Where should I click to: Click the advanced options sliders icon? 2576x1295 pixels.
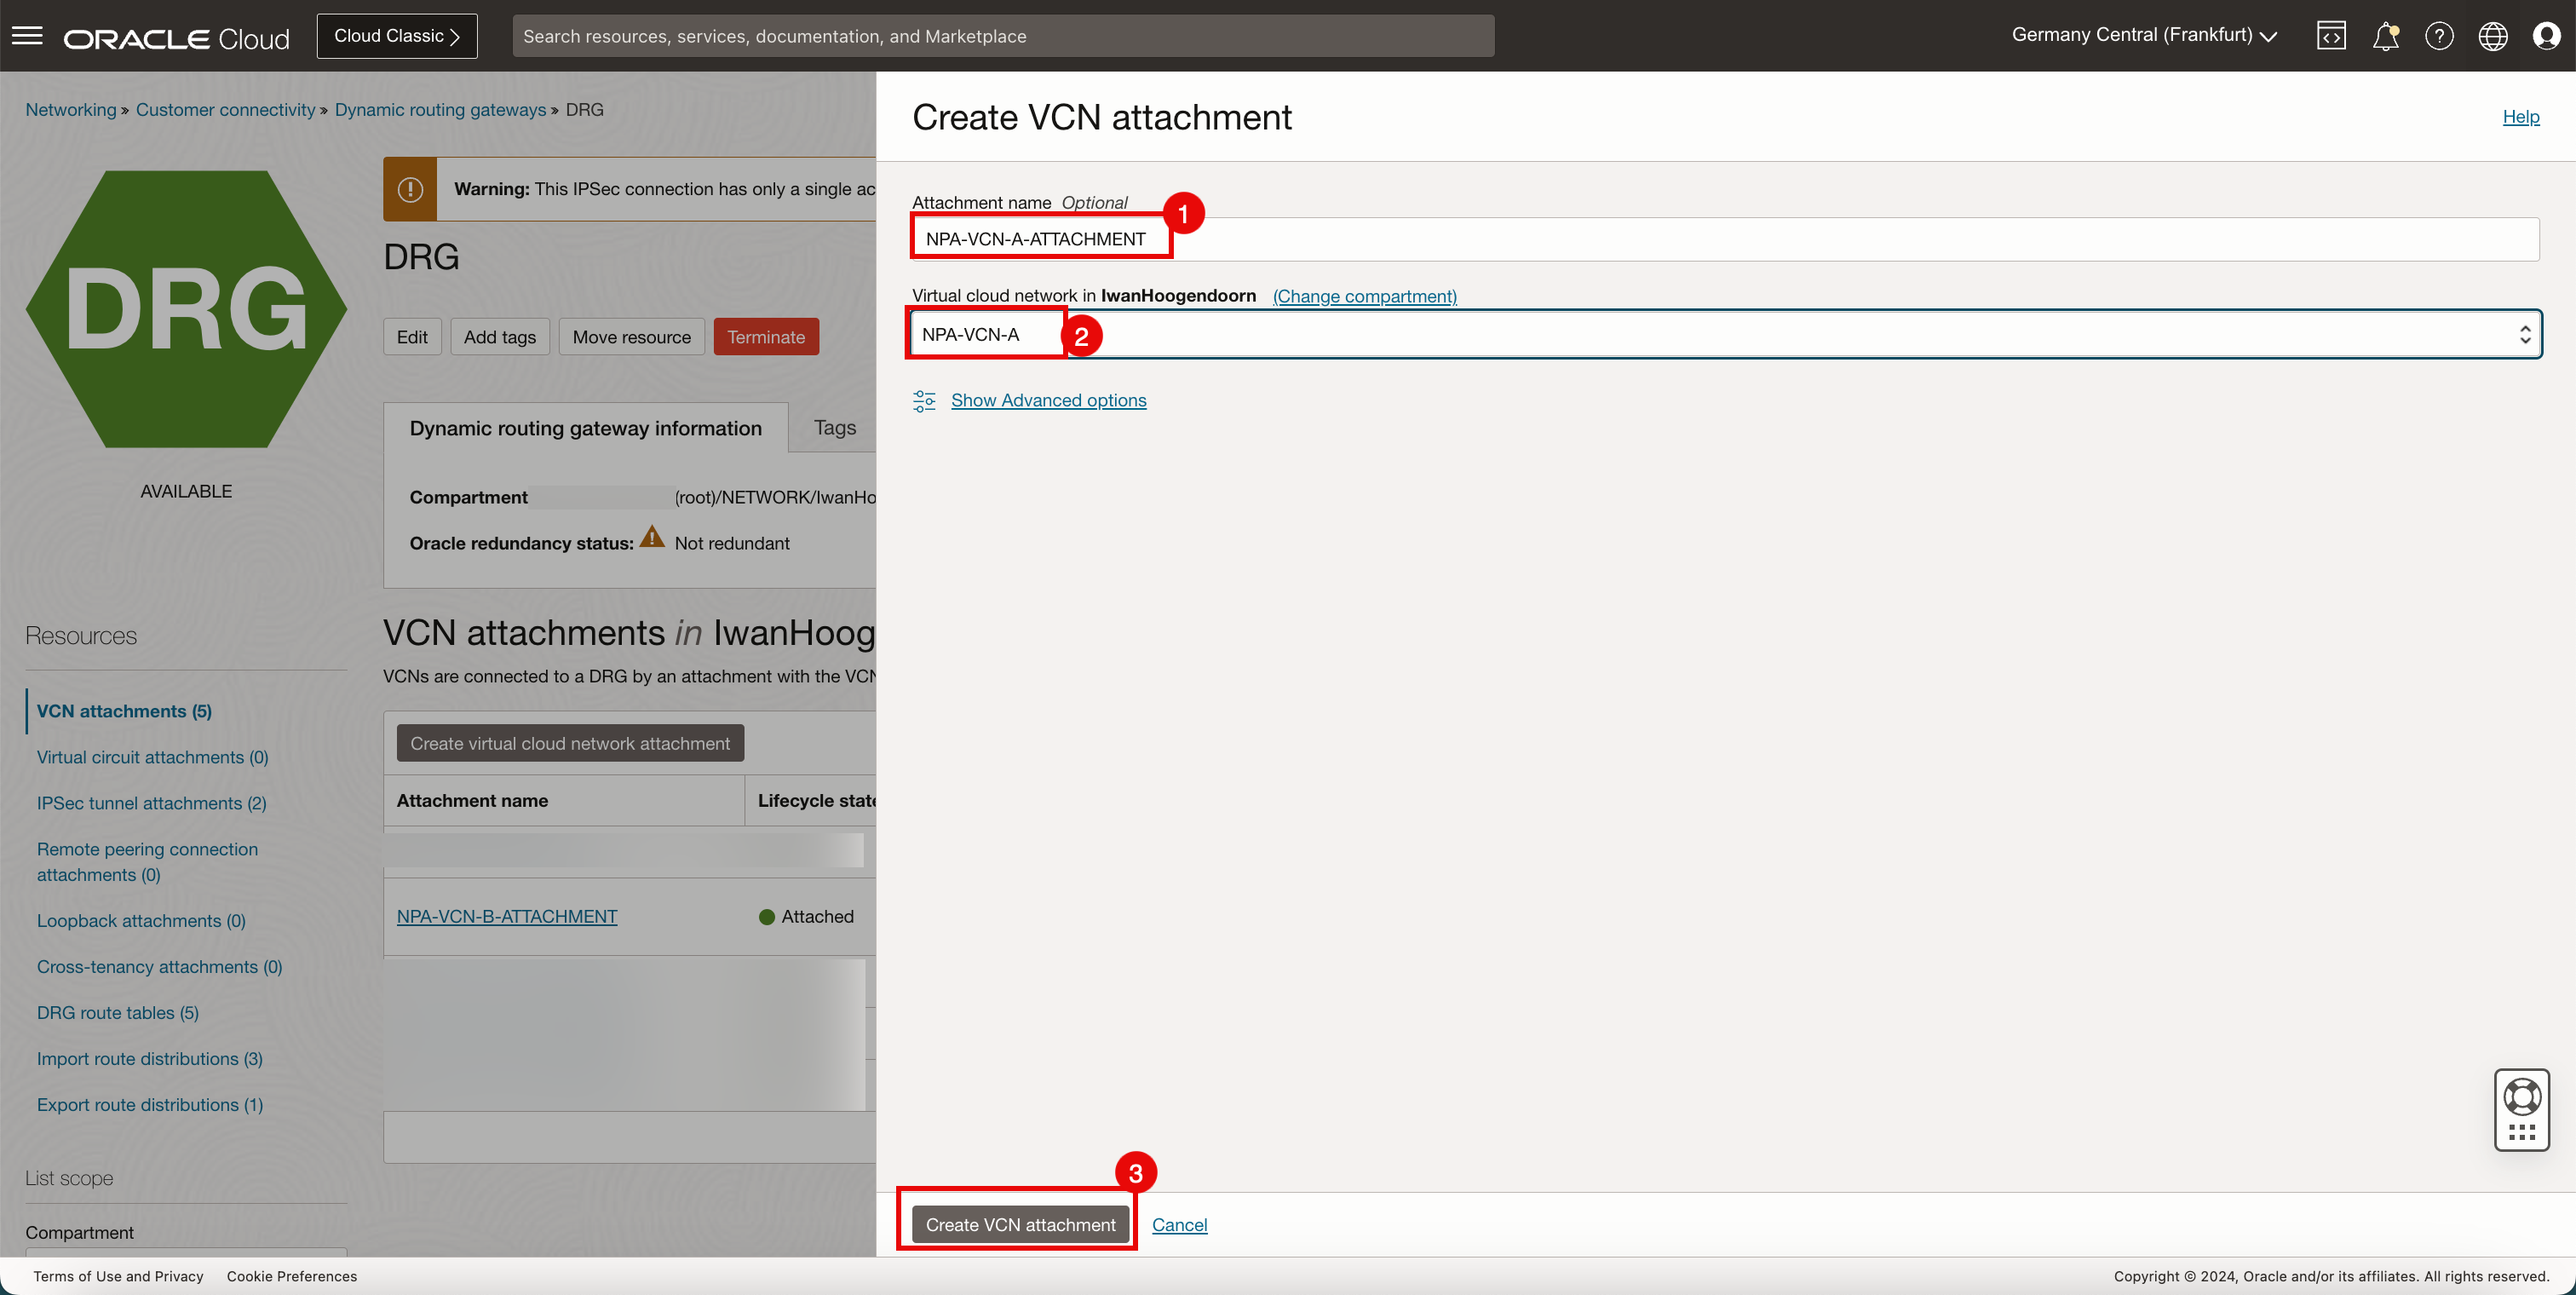924,401
